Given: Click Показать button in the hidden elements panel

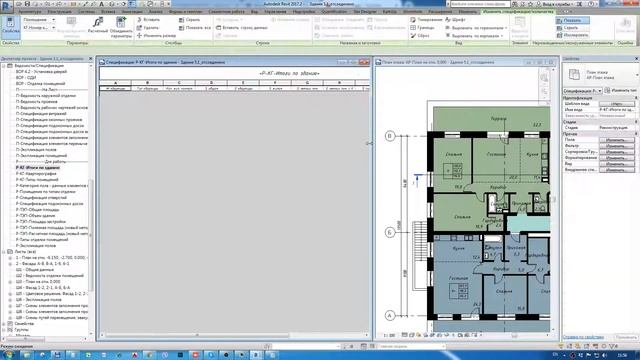Looking at the screenshot, I should tap(573, 20).
